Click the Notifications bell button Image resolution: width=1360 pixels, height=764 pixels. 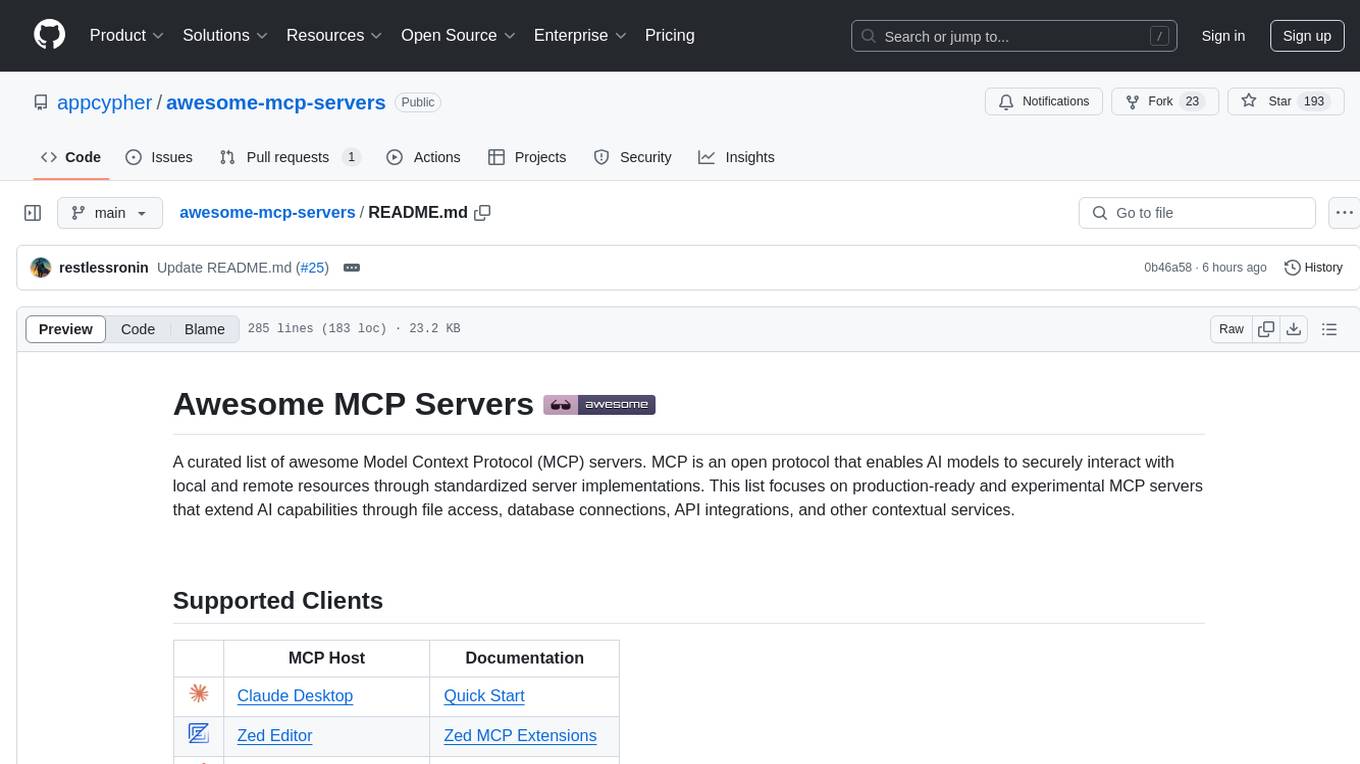[x=1044, y=102]
